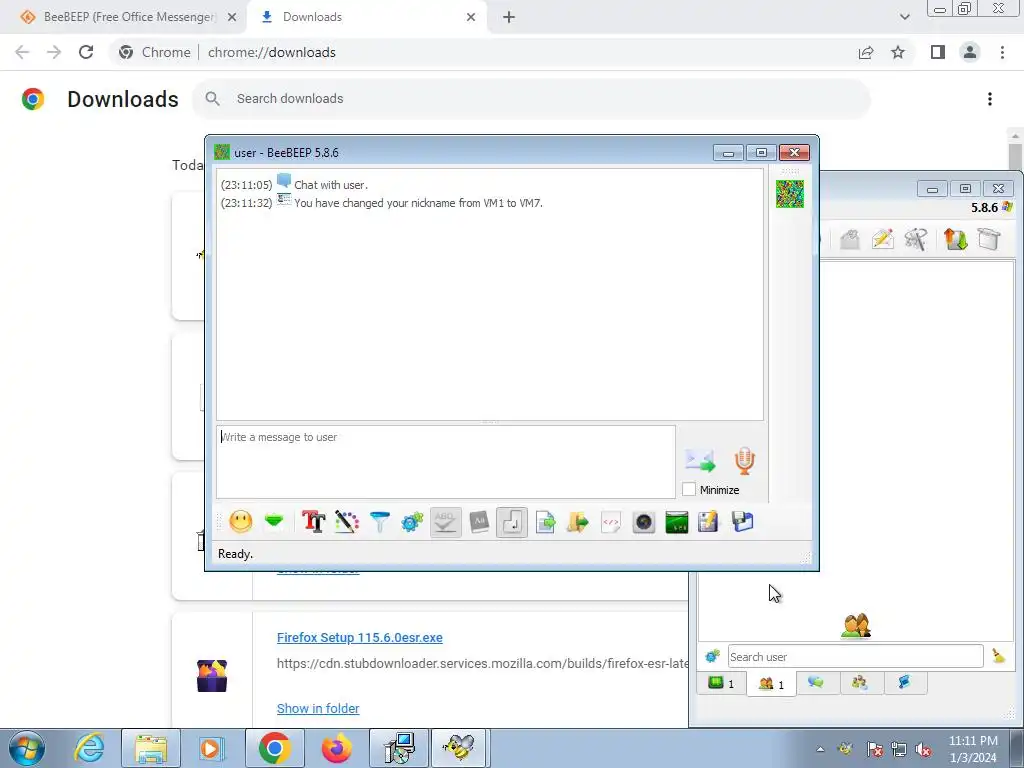Expand Chrome tab search chevron
1024x768 pixels.
pos(904,17)
